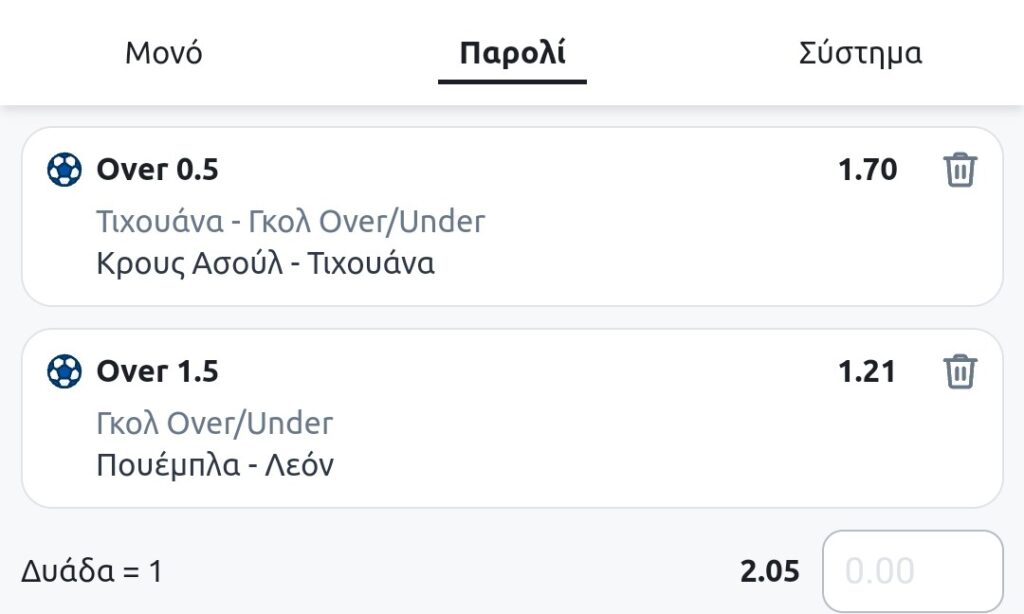Click the soccer ball icon beside Over 0.5

coord(64,171)
